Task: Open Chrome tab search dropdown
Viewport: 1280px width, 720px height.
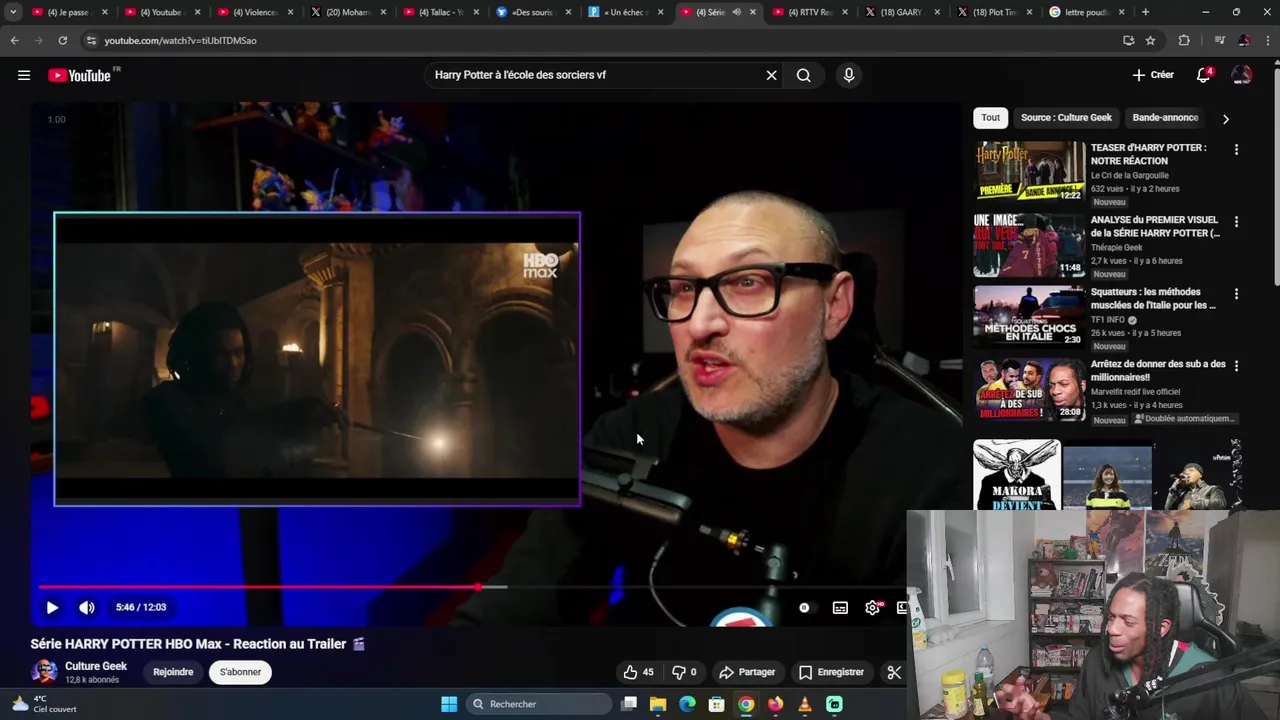Action: pyautogui.click(x=13, y=12)
